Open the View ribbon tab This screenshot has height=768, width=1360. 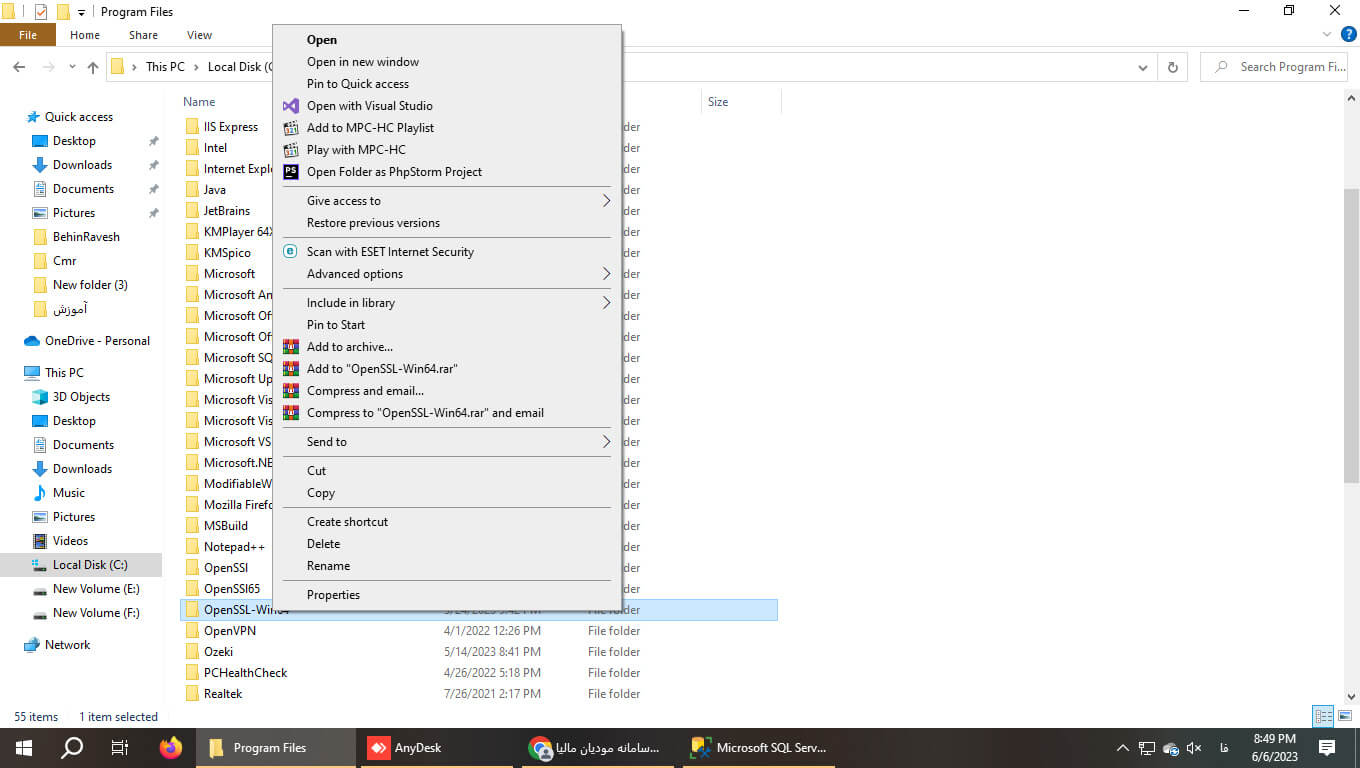pyautogui.click(x=199, y=35)
